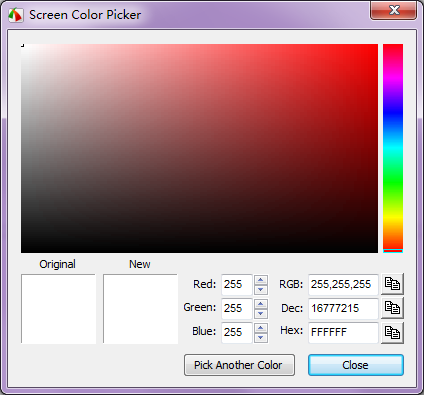The width and height of the screenshot is (424, 395).
Task: Focus the Blue value input field
Action: (237, 332)
